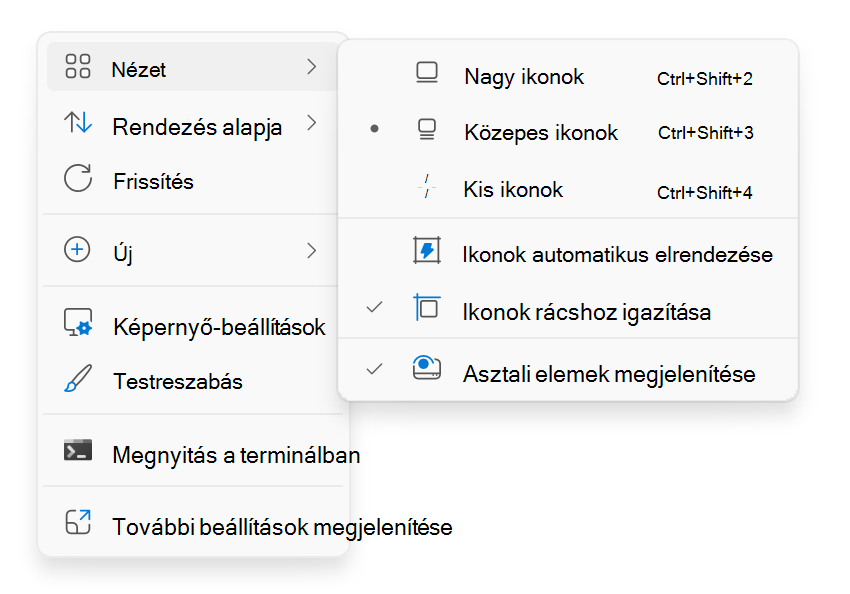Open the Új menu entry
850x594 pixels.
pyautogui.click(x=192, y=250)
